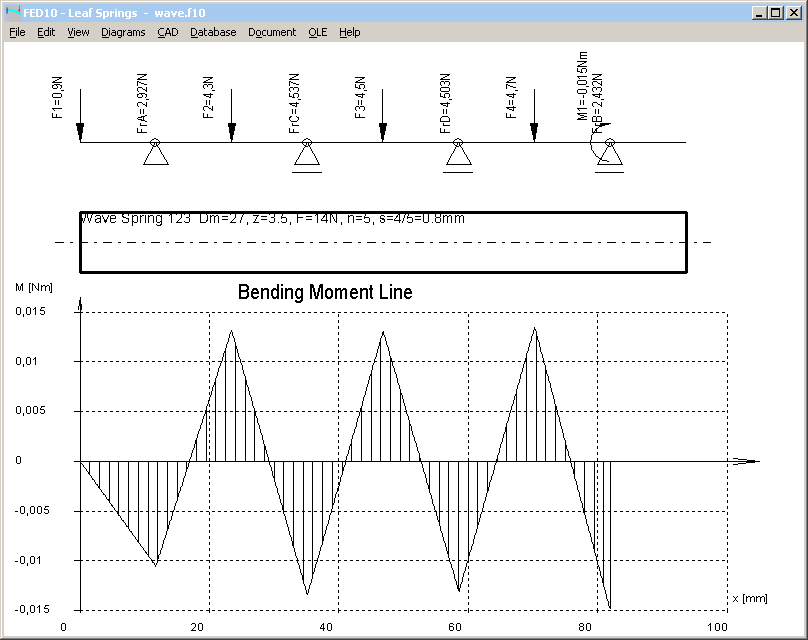Show the Document menu
808x640 pixels.
(x=272, y=32)
